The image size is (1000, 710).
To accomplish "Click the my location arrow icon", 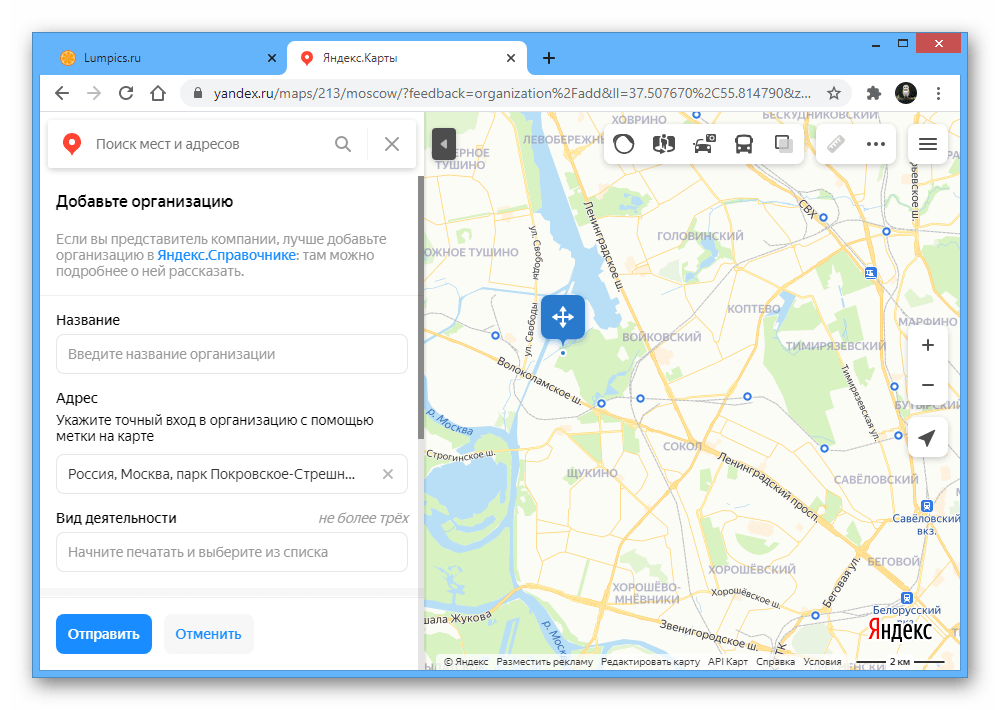I will pyautogui.click(x=927, y=438).
